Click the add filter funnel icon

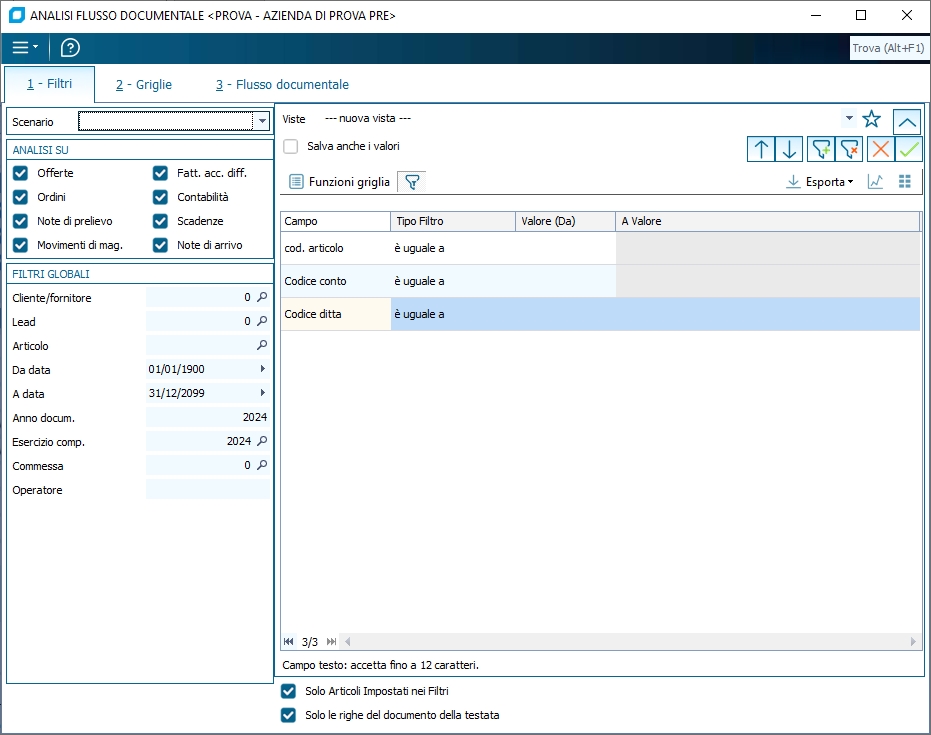tap(820, 150)
